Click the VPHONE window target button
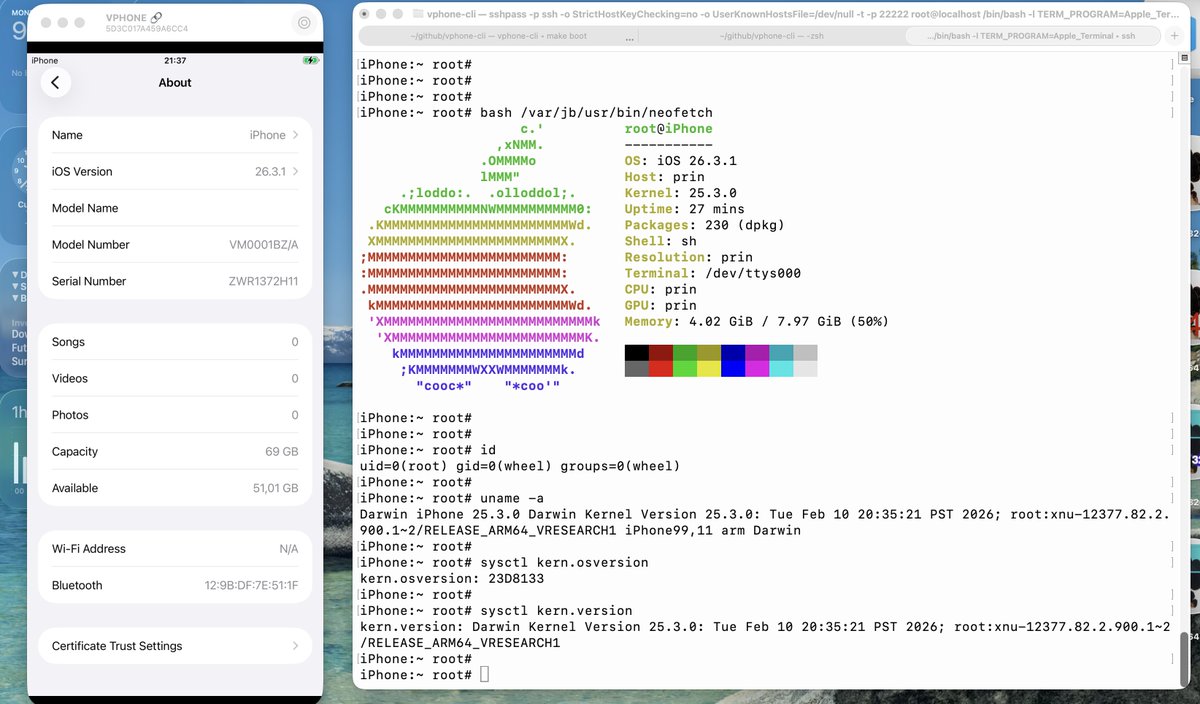1200x704 pixels. click(304, 23)
